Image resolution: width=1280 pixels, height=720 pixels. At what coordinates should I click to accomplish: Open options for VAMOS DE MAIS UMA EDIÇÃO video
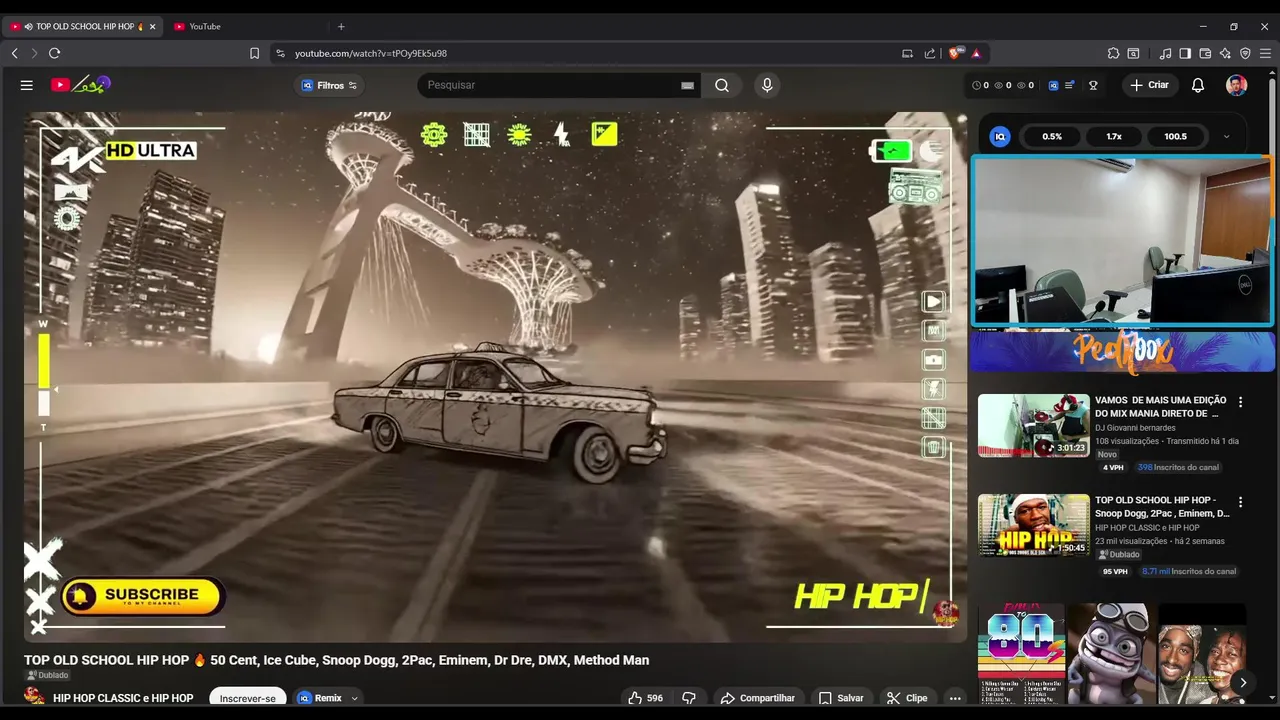click(1241, 402)
